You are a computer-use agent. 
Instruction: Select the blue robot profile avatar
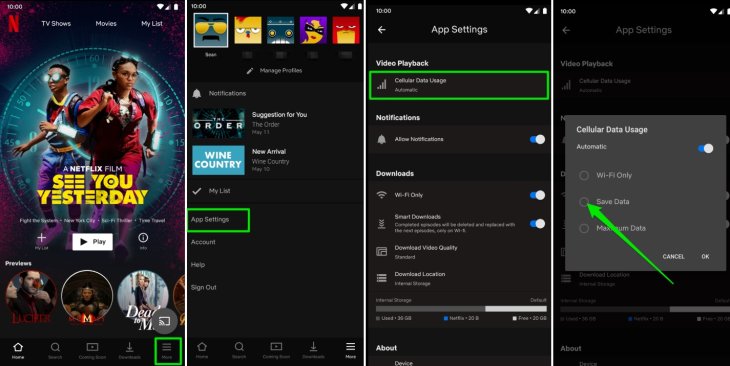pos(280,30)
